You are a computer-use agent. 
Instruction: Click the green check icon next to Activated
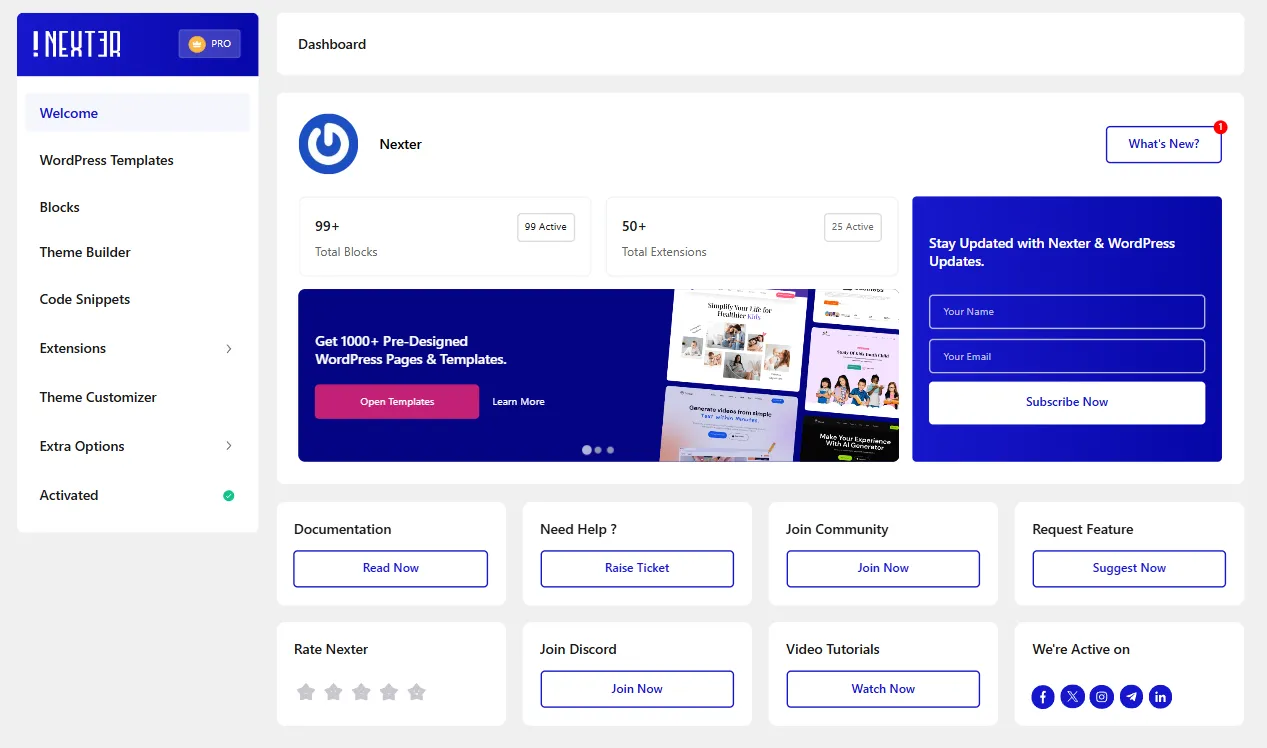228,495
